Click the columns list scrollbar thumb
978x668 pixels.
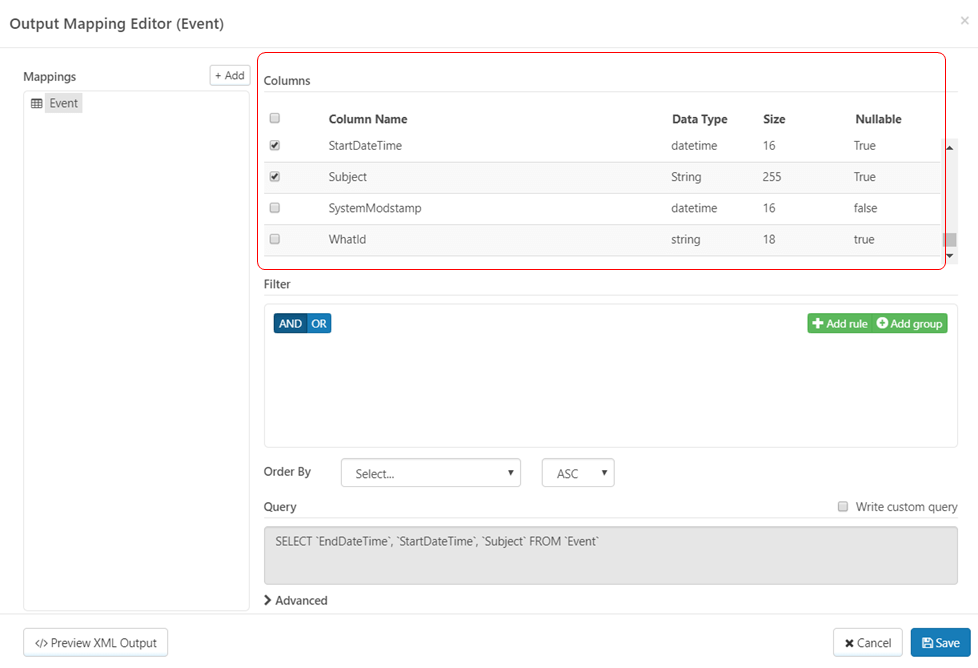[x=950, y=240]
